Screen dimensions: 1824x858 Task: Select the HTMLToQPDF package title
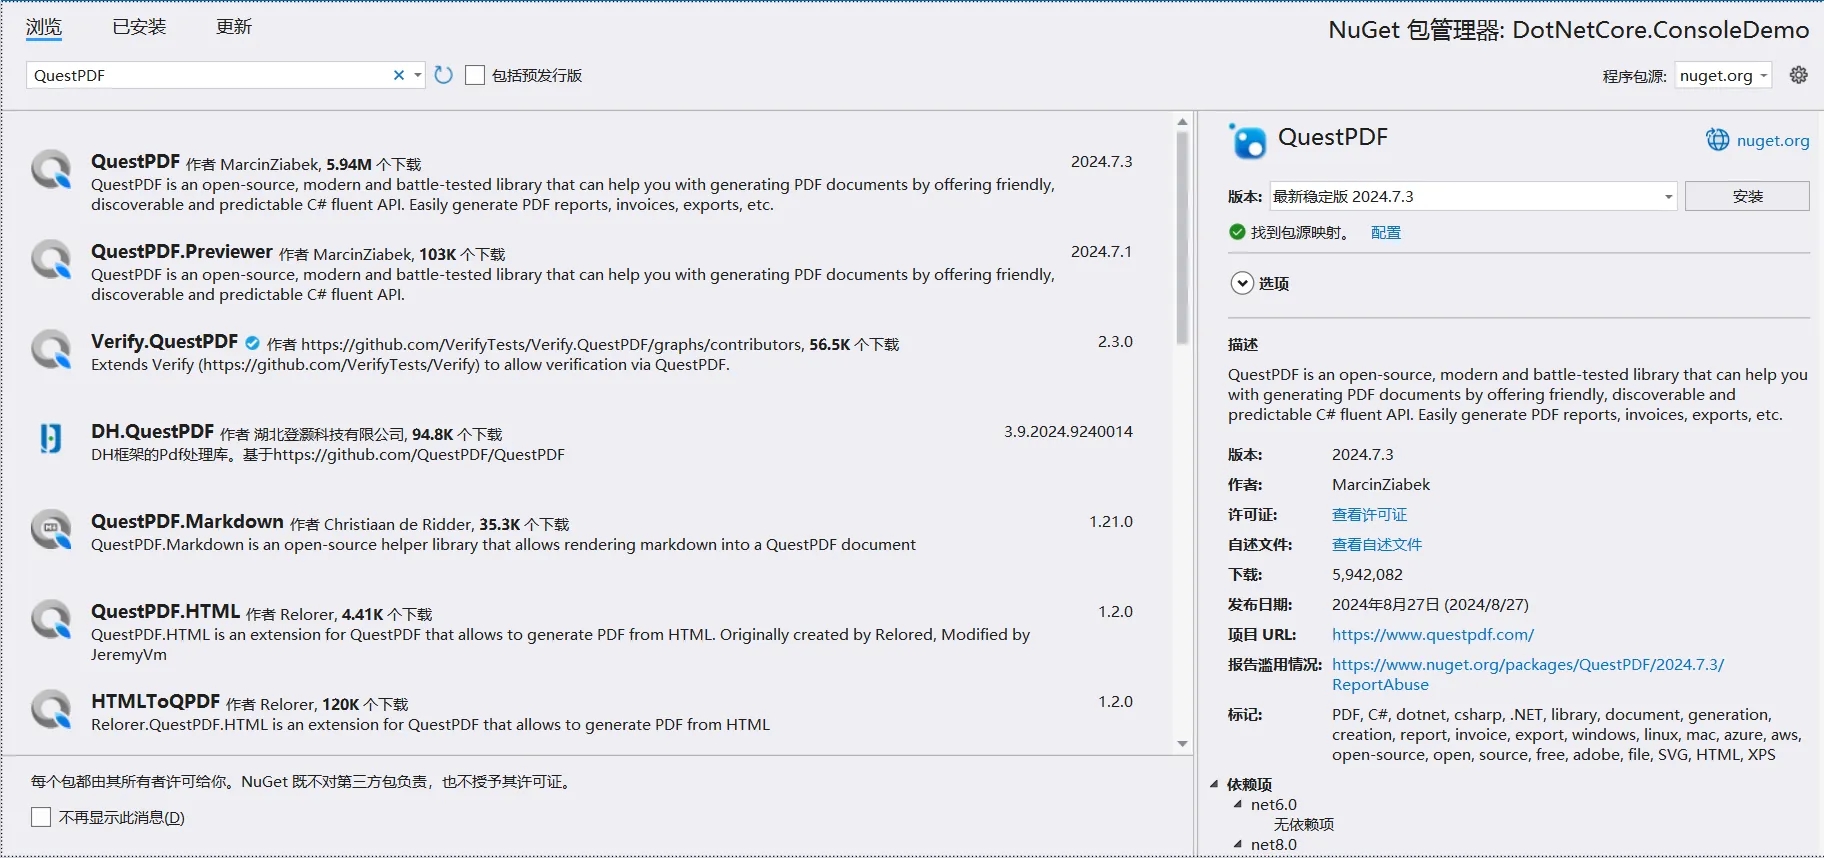(x=155, y=702)
